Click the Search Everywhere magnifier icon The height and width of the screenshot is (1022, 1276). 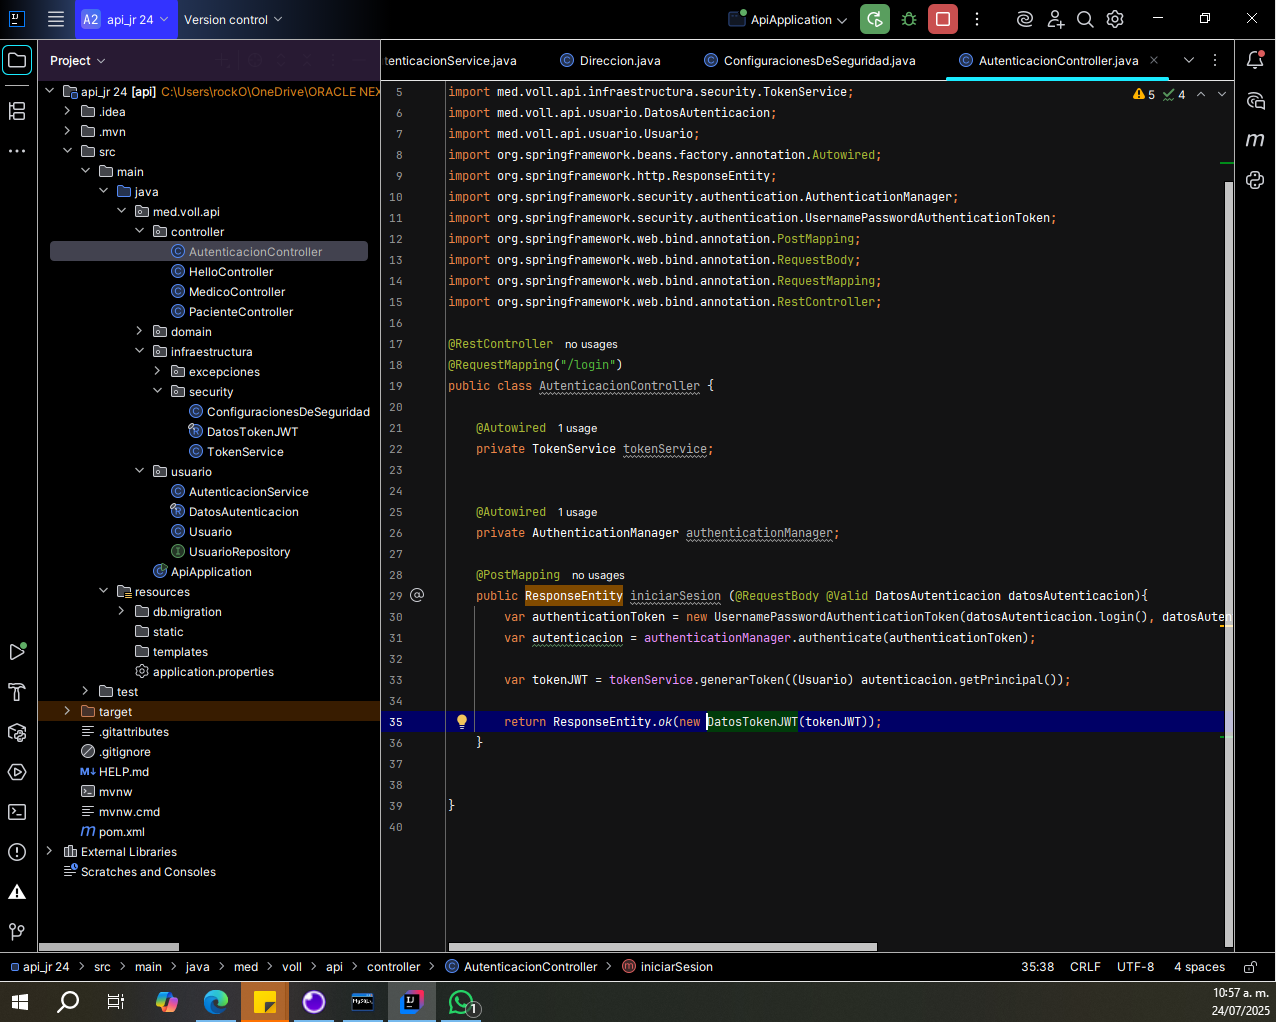point(1085,19)
